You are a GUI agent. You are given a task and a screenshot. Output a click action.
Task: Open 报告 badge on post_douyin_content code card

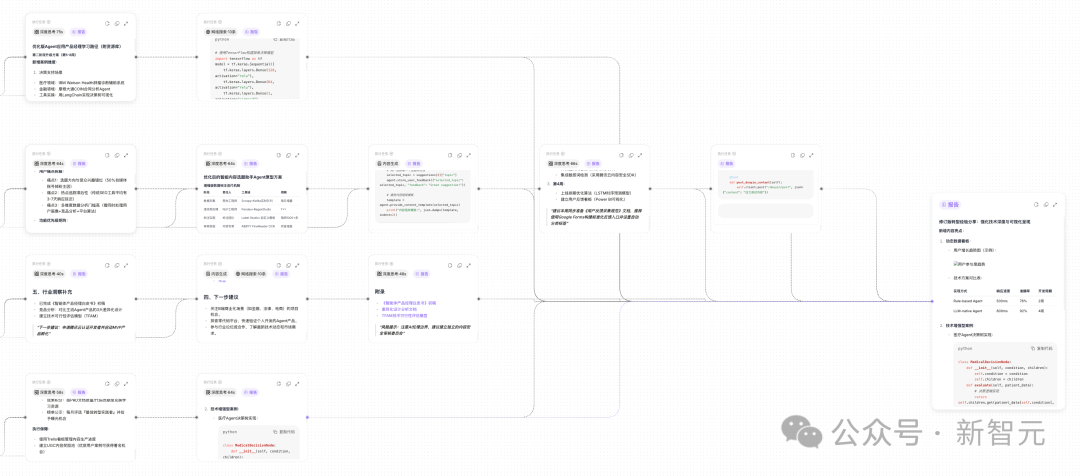(727, 163)
